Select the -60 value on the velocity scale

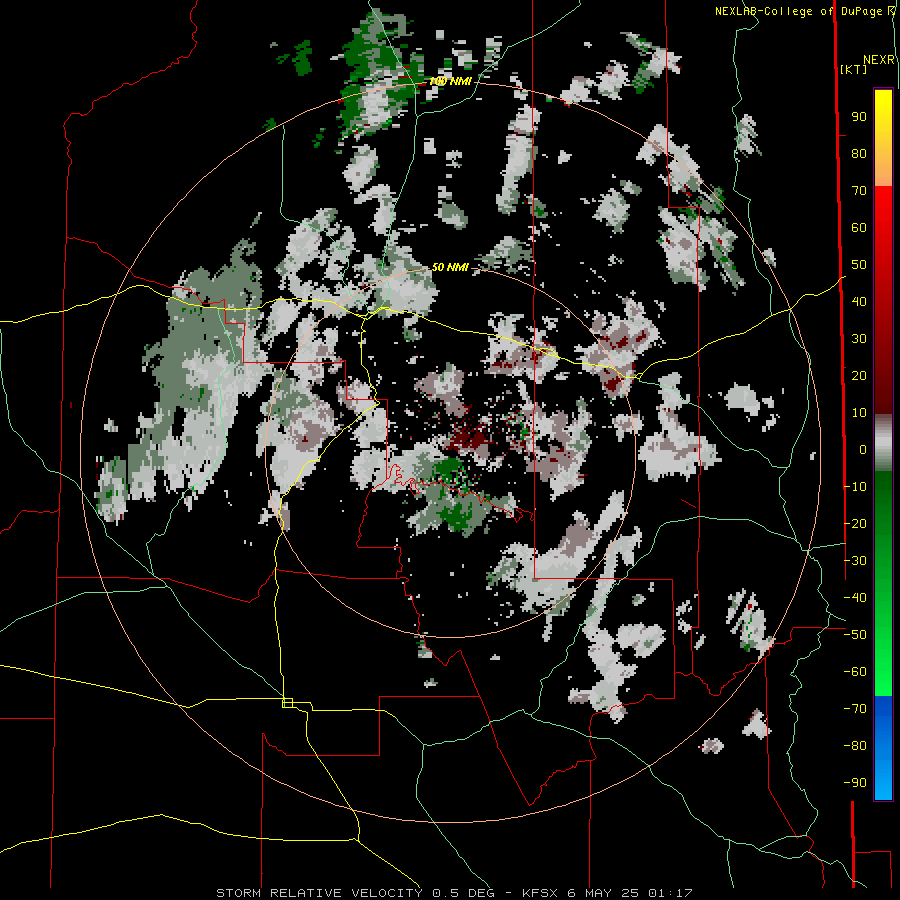point(855,672)
